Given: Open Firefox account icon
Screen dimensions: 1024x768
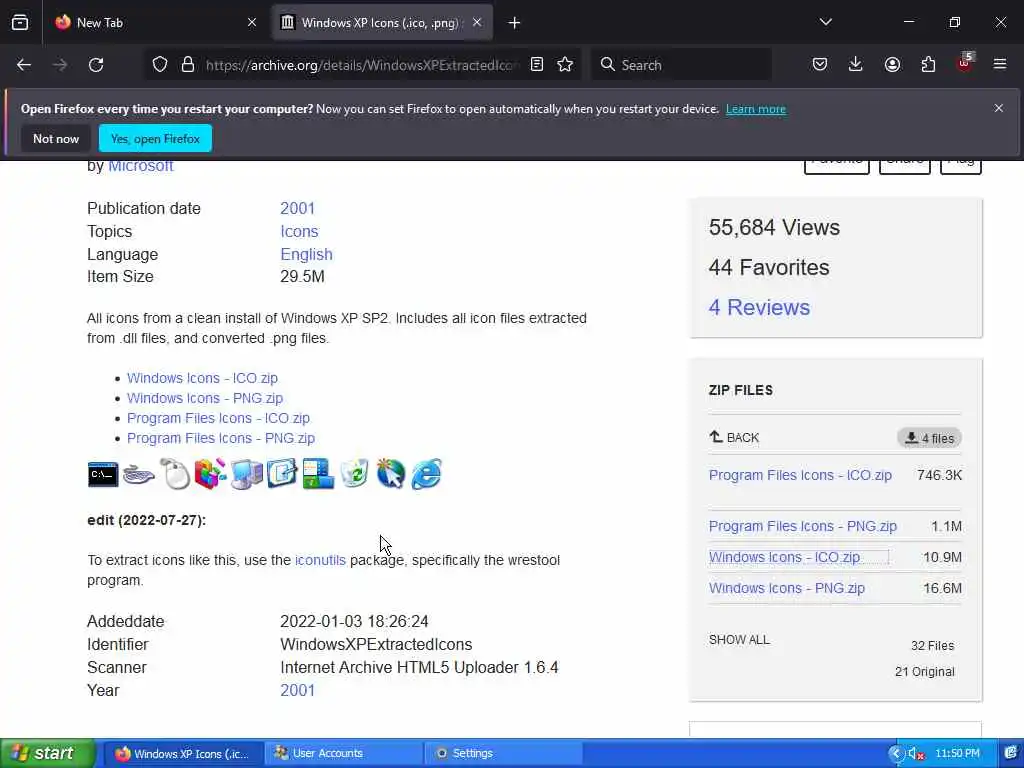Looking at the screenshot, I should pos(892,65).
